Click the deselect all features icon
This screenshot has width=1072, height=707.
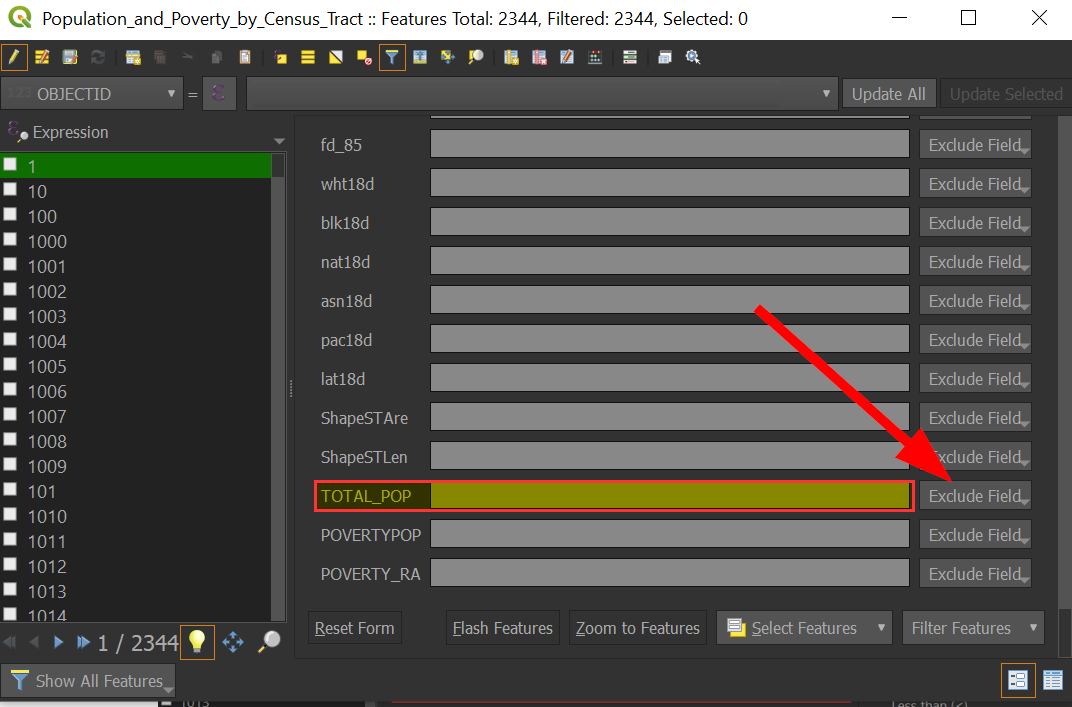[x=364, y=57]
